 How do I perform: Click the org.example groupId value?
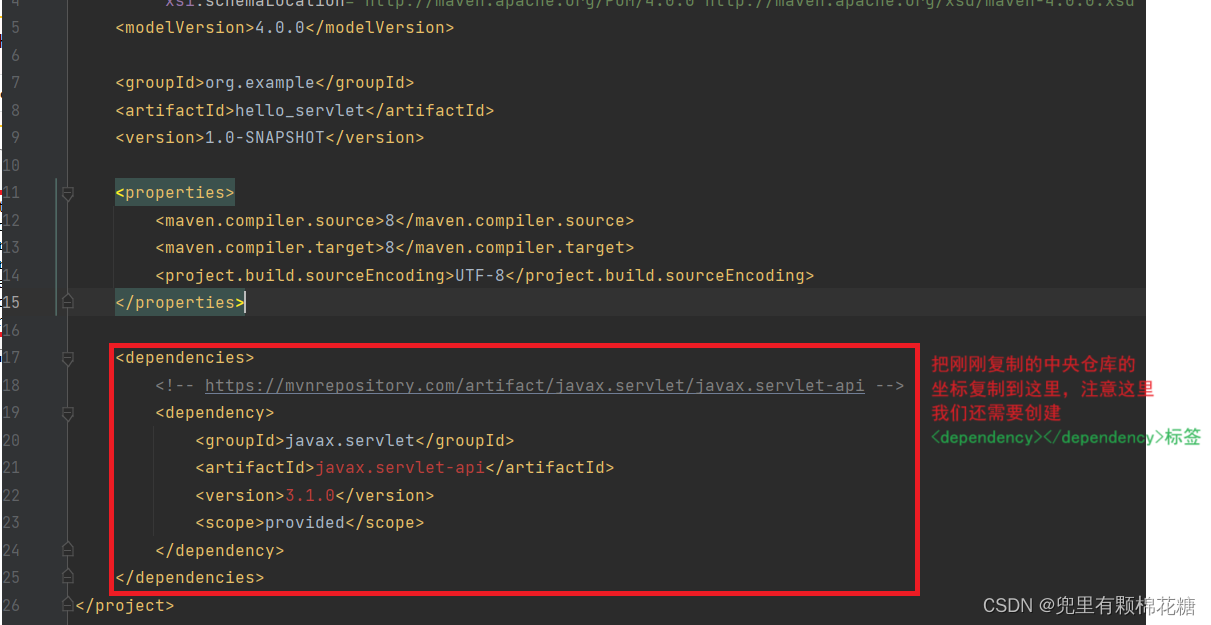[260, 83]
